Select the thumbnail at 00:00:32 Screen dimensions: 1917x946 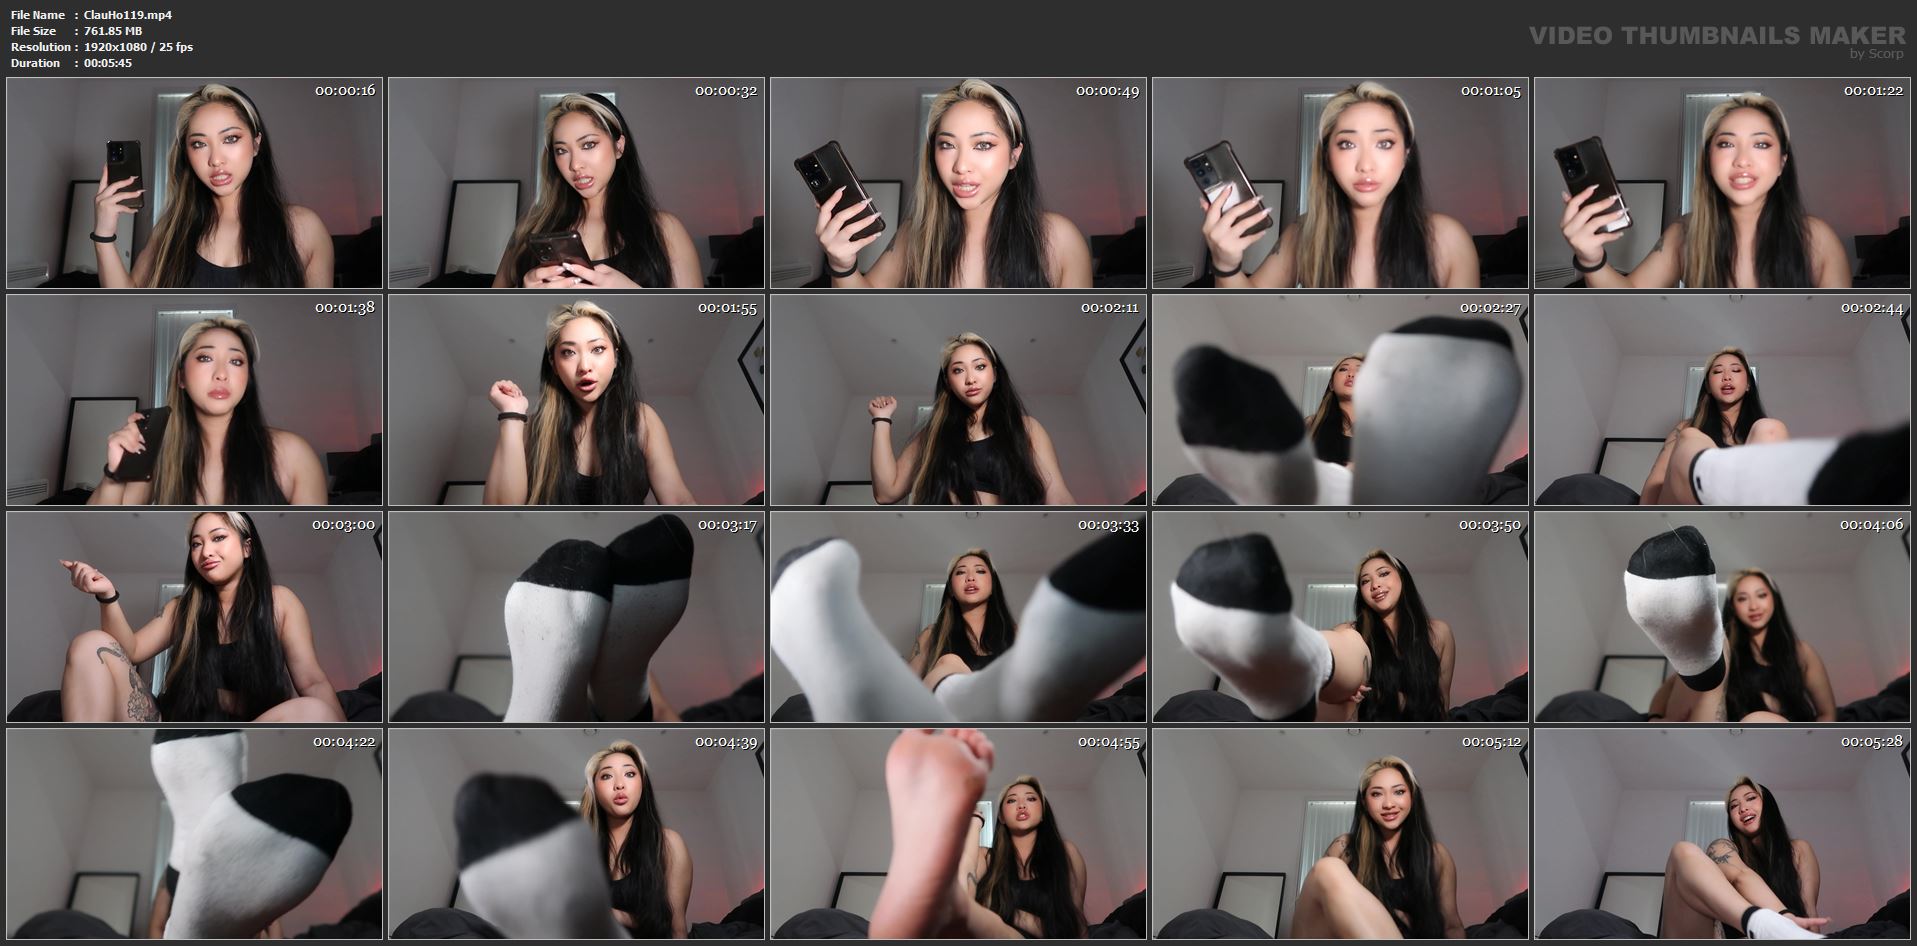coord(576,183)
